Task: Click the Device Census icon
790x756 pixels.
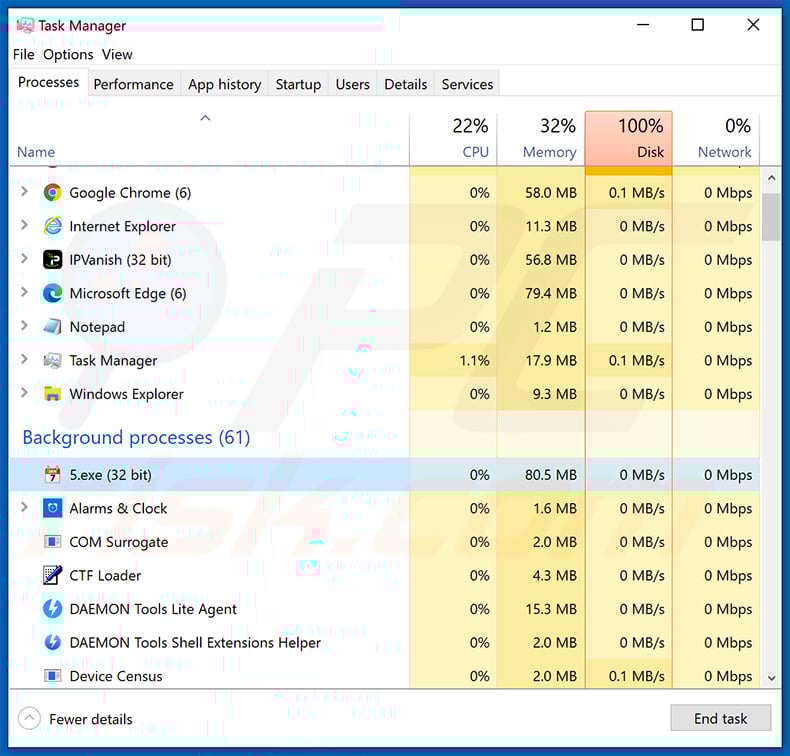Action: (52, 675)
